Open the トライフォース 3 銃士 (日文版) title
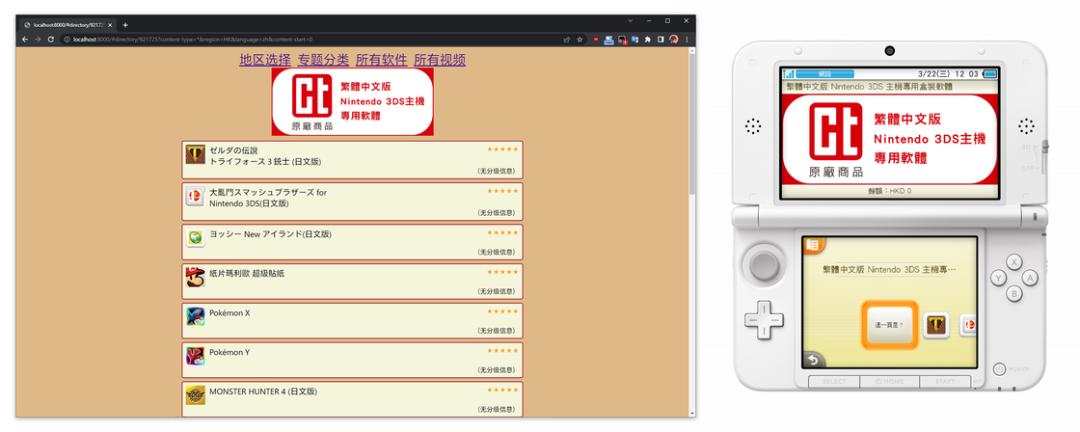This screenshot has height=432, width=1080. pos(265,162)
